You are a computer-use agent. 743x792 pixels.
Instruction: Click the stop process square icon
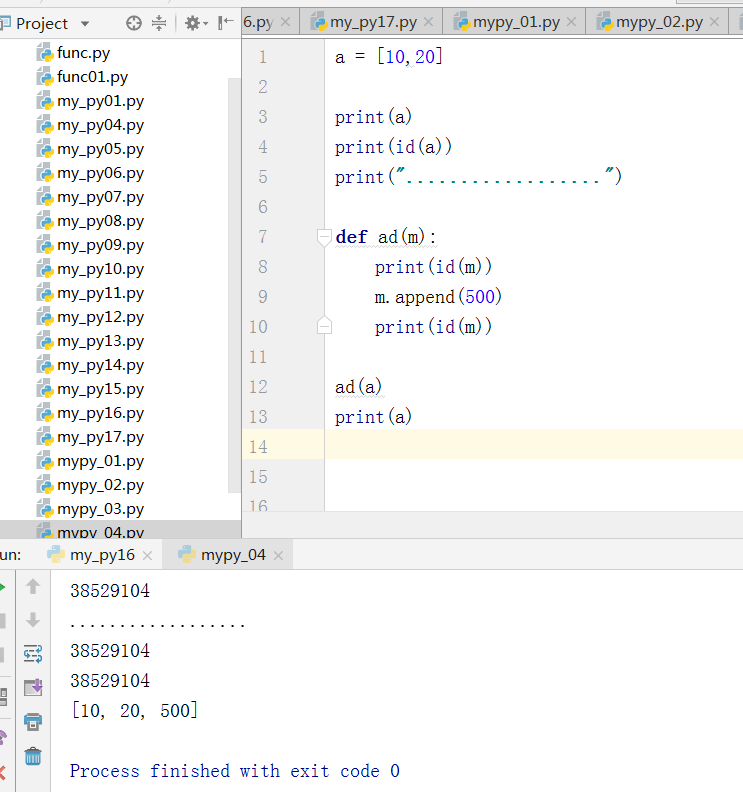(x=2, y=621)
